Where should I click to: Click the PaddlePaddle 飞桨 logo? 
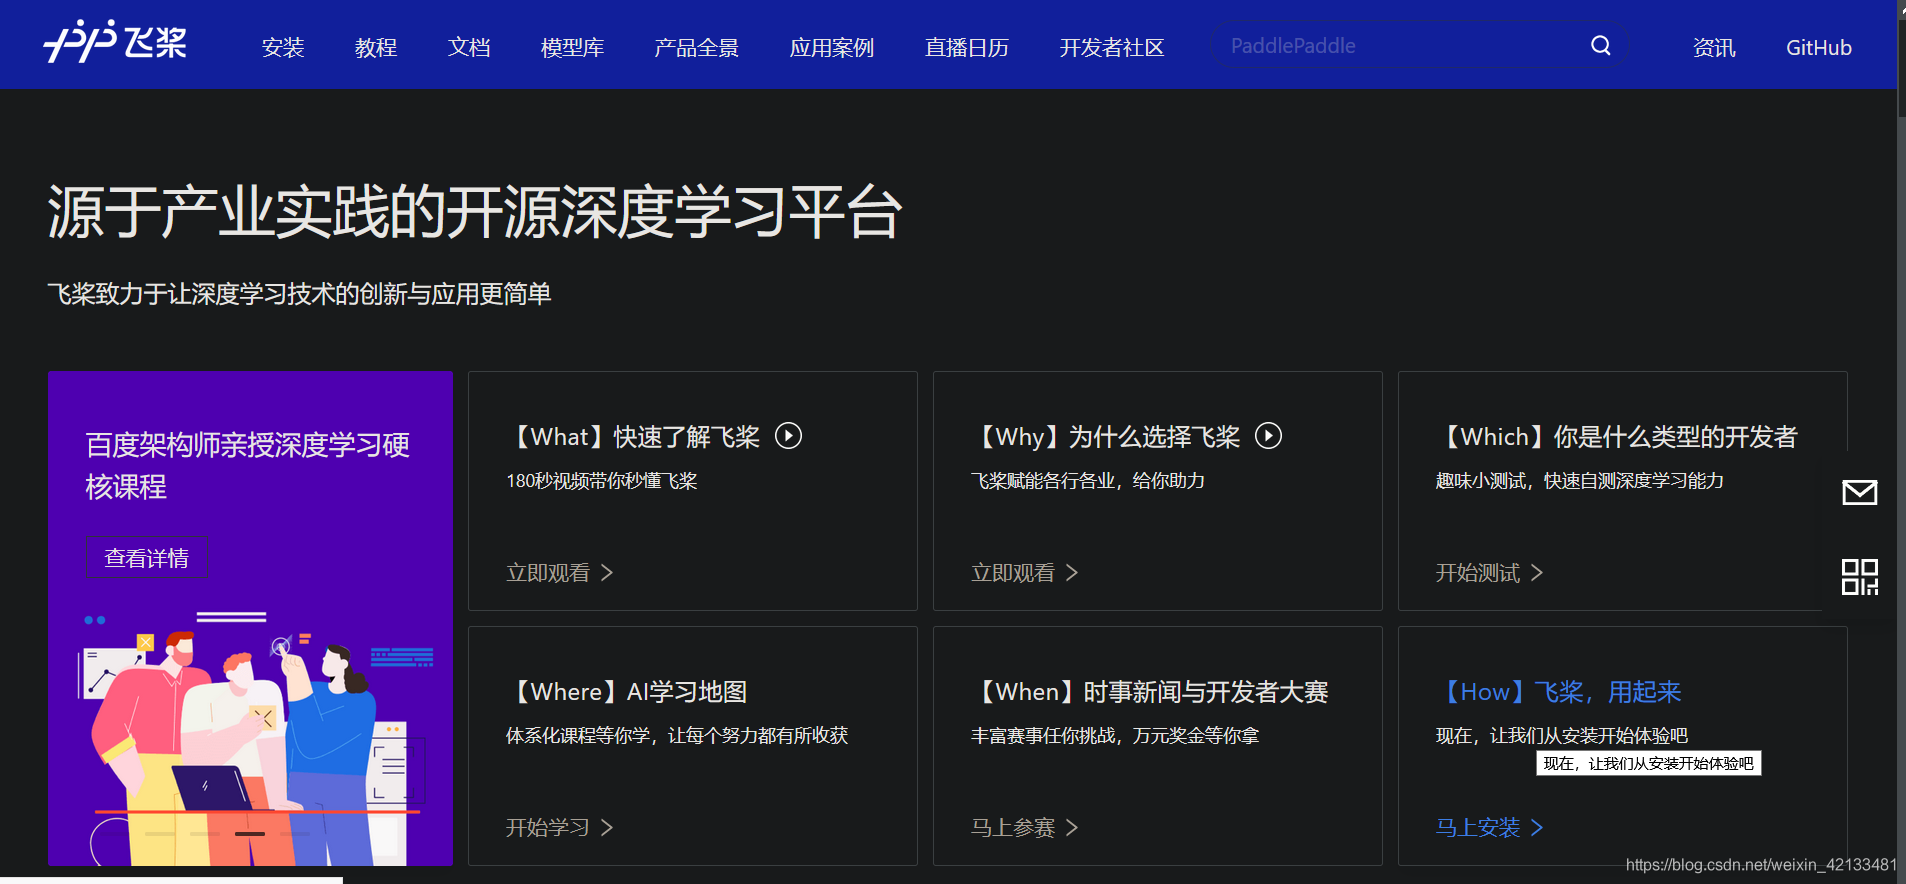115,42
